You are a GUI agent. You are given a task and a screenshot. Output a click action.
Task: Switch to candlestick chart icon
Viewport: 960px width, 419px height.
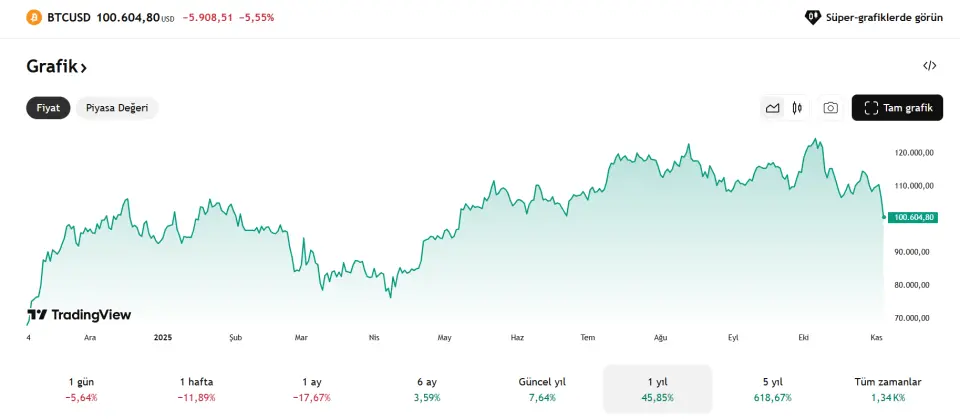click(797, 108)
